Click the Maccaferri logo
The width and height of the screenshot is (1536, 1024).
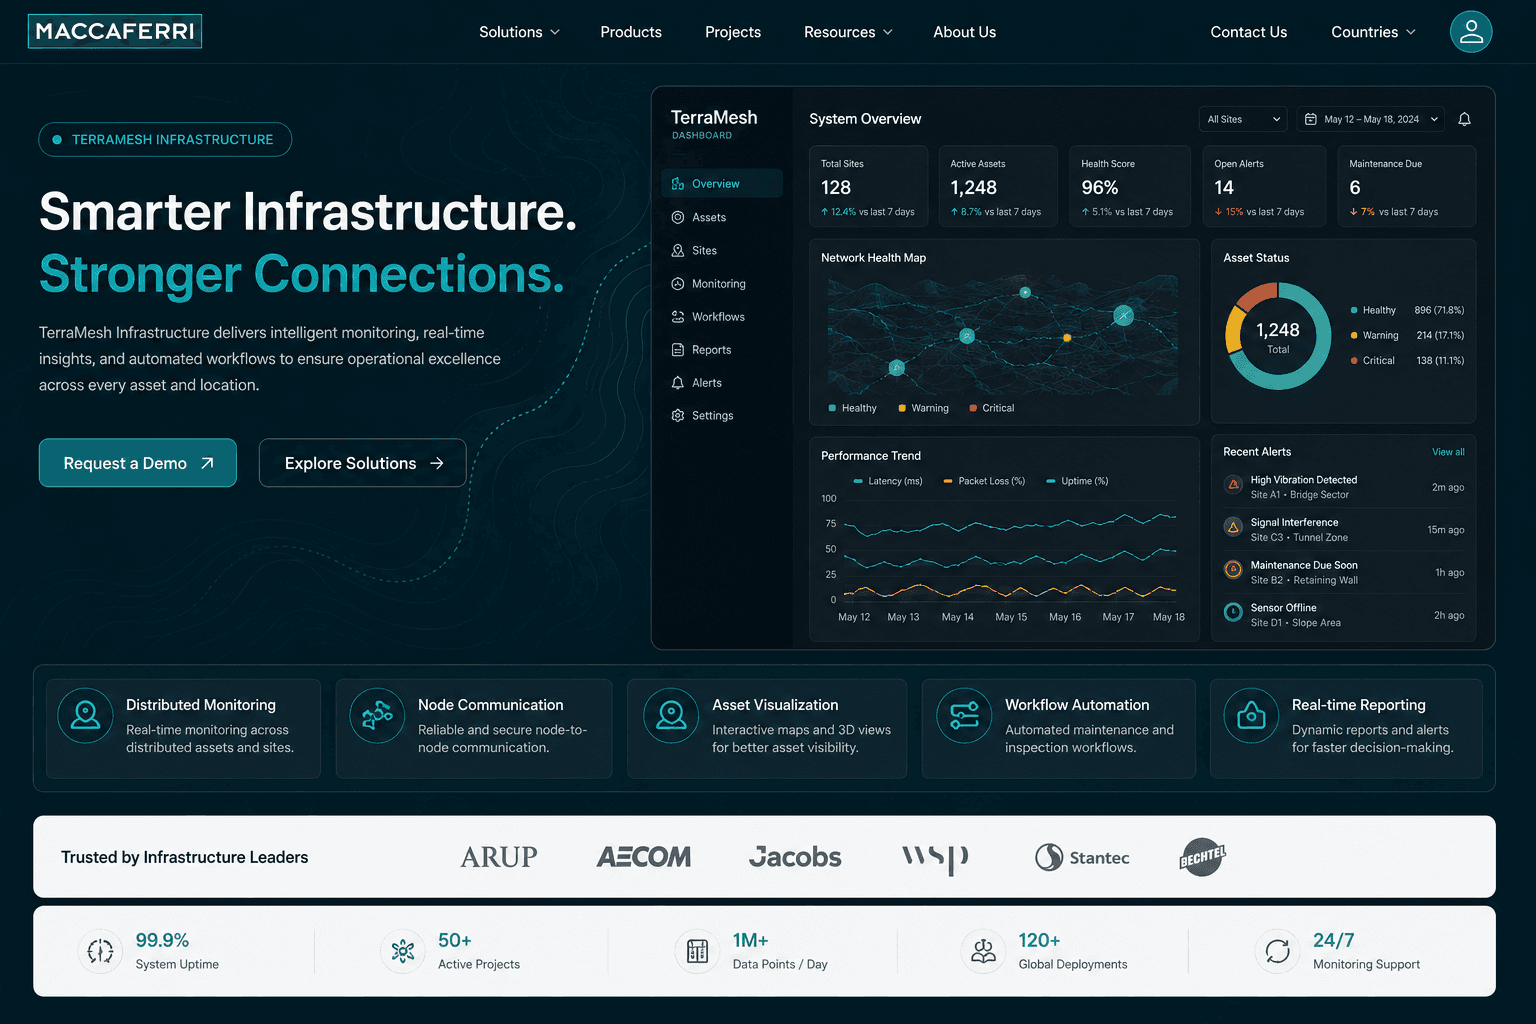click(115, 31)
